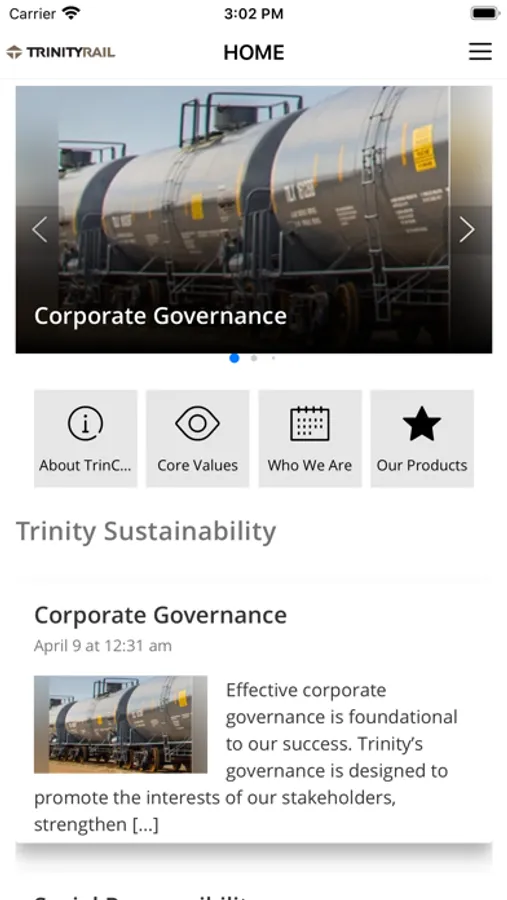507x900 pixels.
Task: Open the hero tank car banner image
Action: 254,219
